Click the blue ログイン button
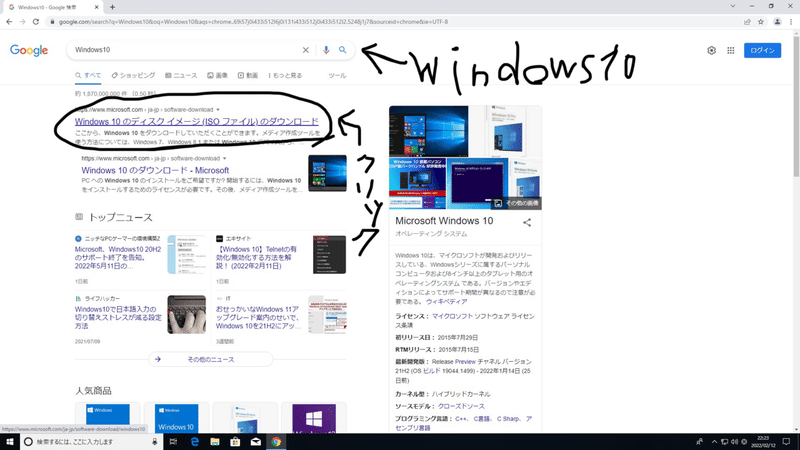This screenshot has width=800, height=450. [x=762, y=51]
